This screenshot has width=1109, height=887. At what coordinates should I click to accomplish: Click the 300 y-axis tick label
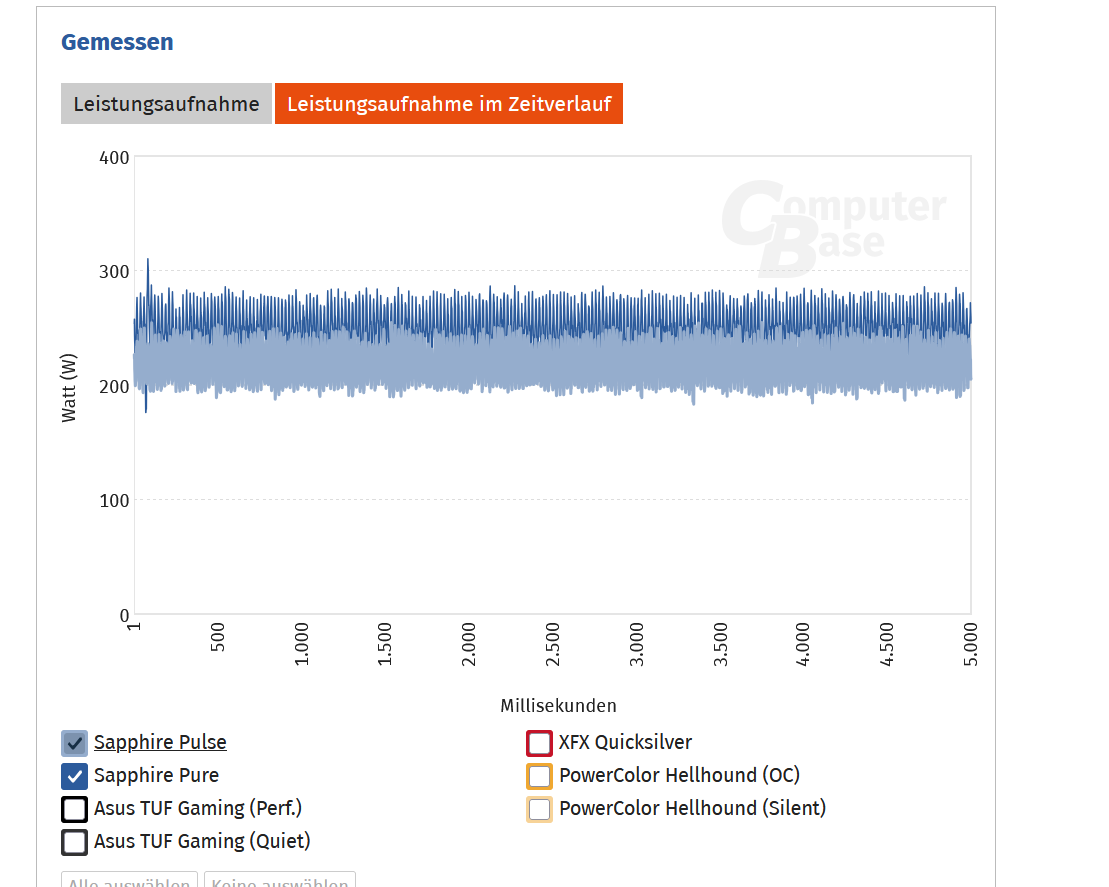(114, 272)
